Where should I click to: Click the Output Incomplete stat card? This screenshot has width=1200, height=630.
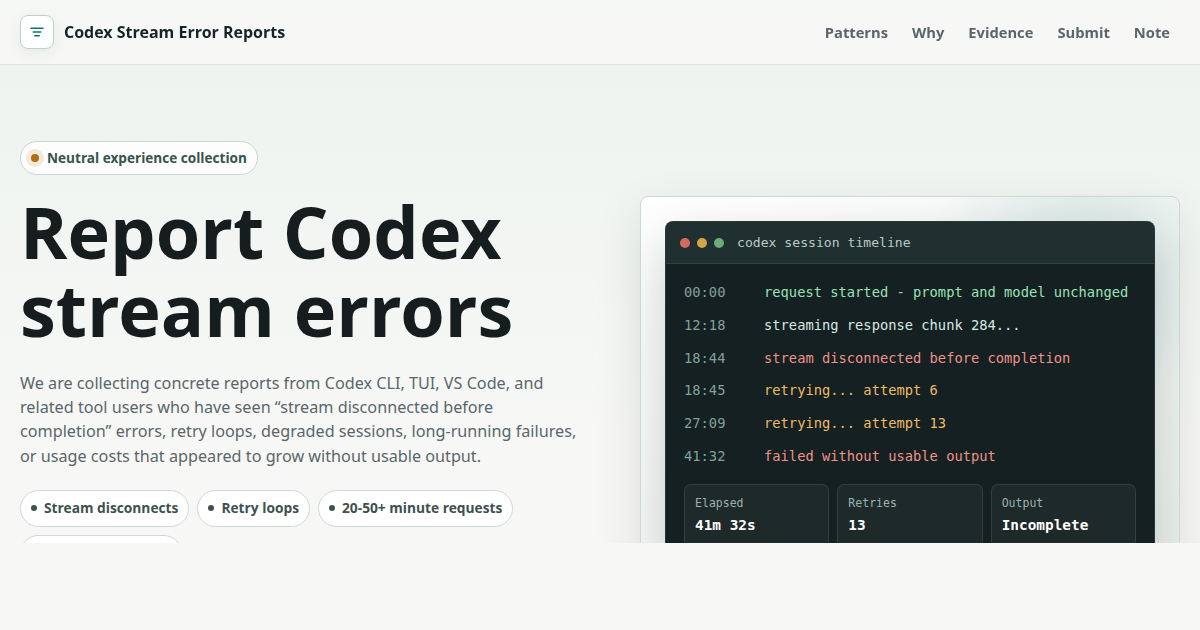pos(1063,514)
